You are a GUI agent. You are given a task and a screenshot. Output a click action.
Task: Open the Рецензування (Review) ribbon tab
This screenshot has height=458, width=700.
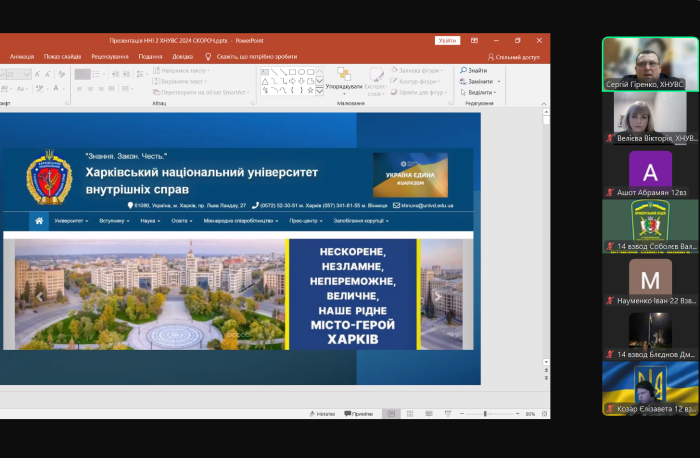click(109, 57)
